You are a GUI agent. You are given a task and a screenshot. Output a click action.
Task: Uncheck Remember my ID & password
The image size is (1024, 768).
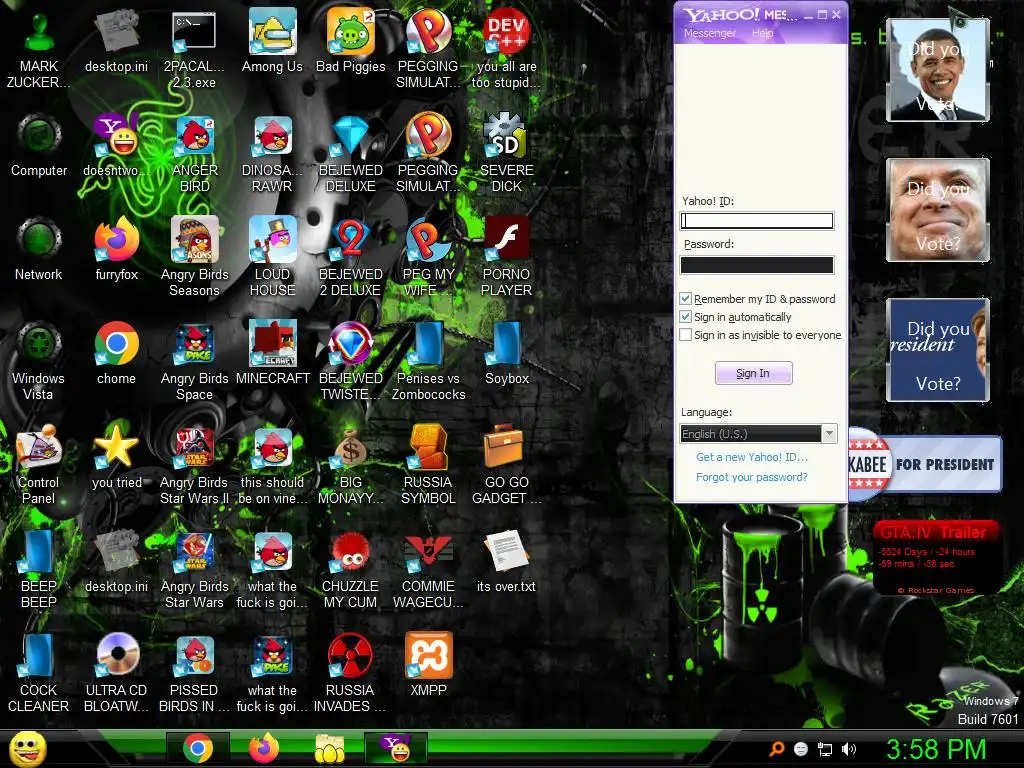[685, 298]
